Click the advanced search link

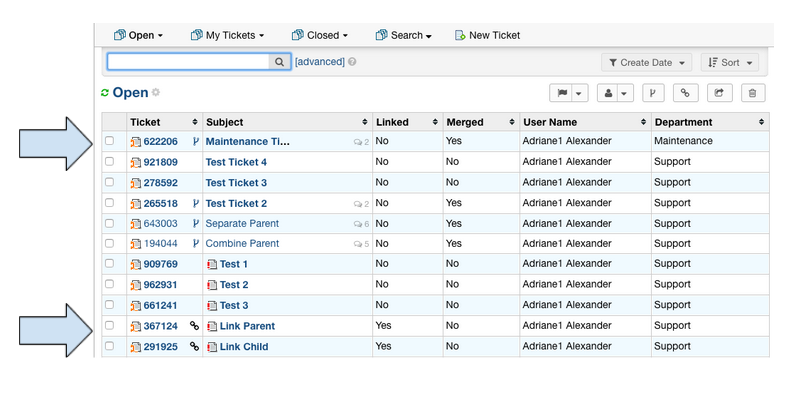pos(320,62)
